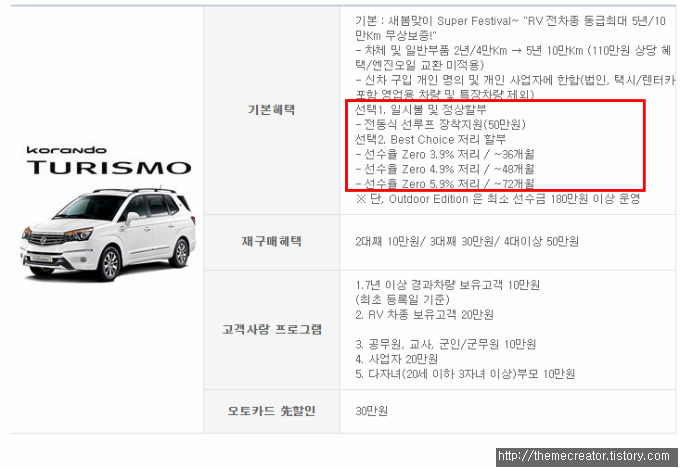Click the 선택1. 일시불 및 정상할부 line

(421, 110)
